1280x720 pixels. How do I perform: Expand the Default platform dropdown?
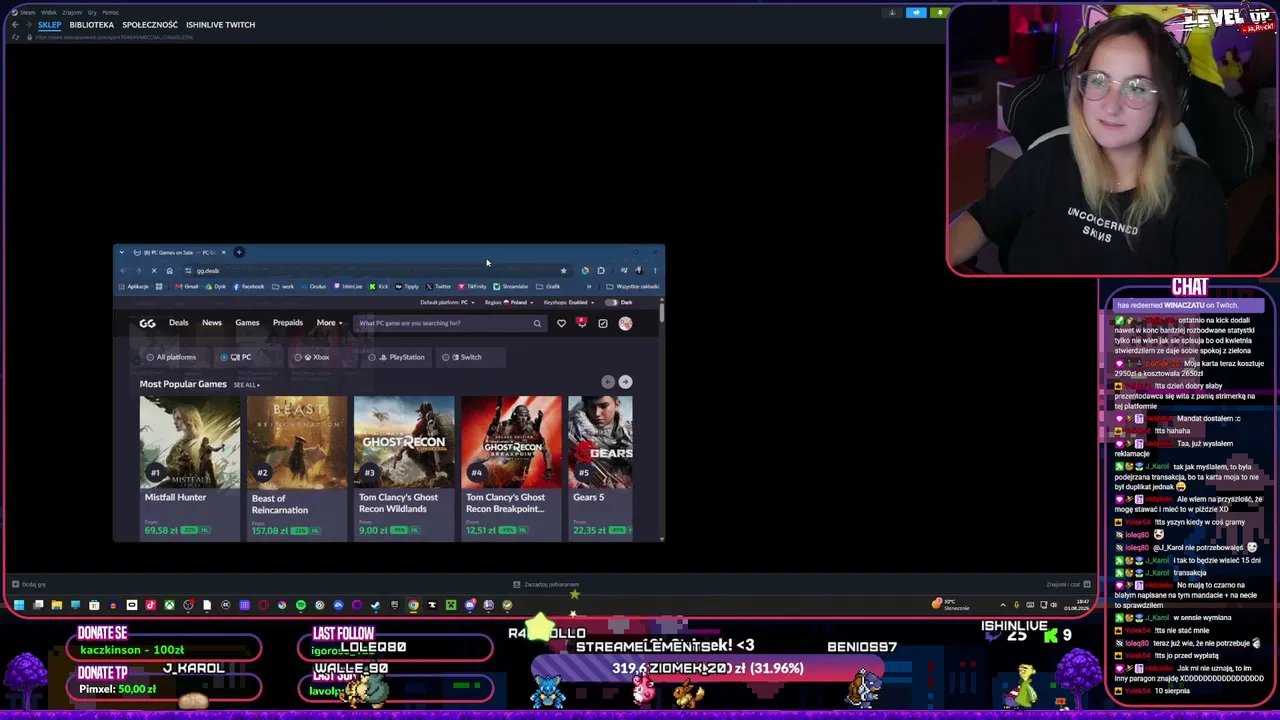click(x=447, y=302)
